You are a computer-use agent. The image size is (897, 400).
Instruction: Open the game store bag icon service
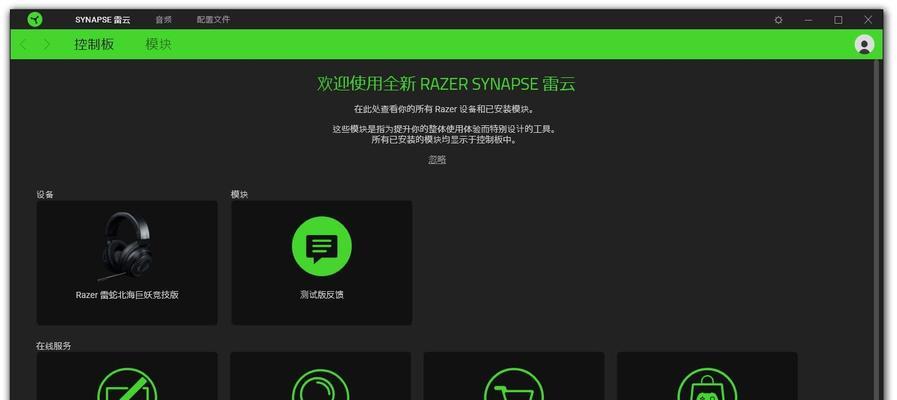(707, 376)
